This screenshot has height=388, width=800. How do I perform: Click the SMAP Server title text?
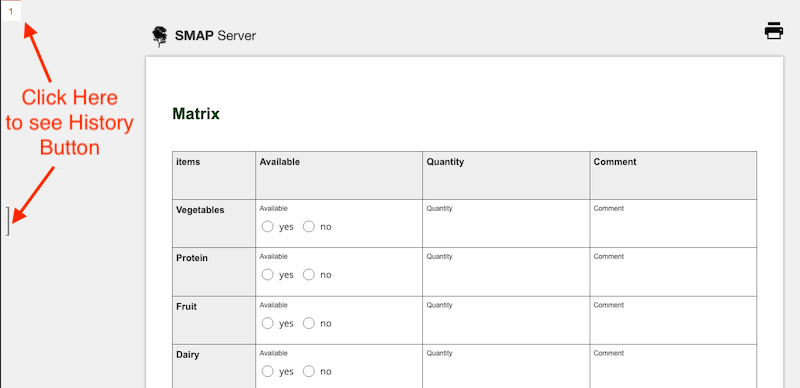tap(215, 36)
